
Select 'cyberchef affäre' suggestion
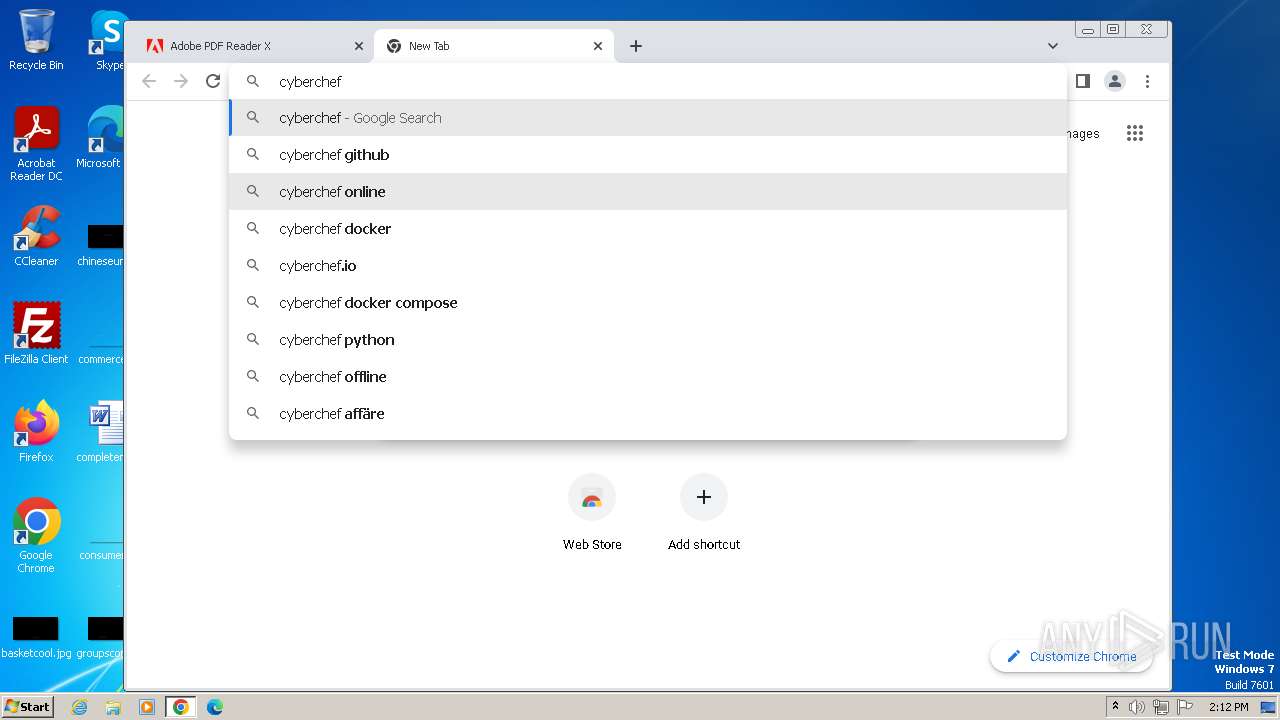(648, 414)
